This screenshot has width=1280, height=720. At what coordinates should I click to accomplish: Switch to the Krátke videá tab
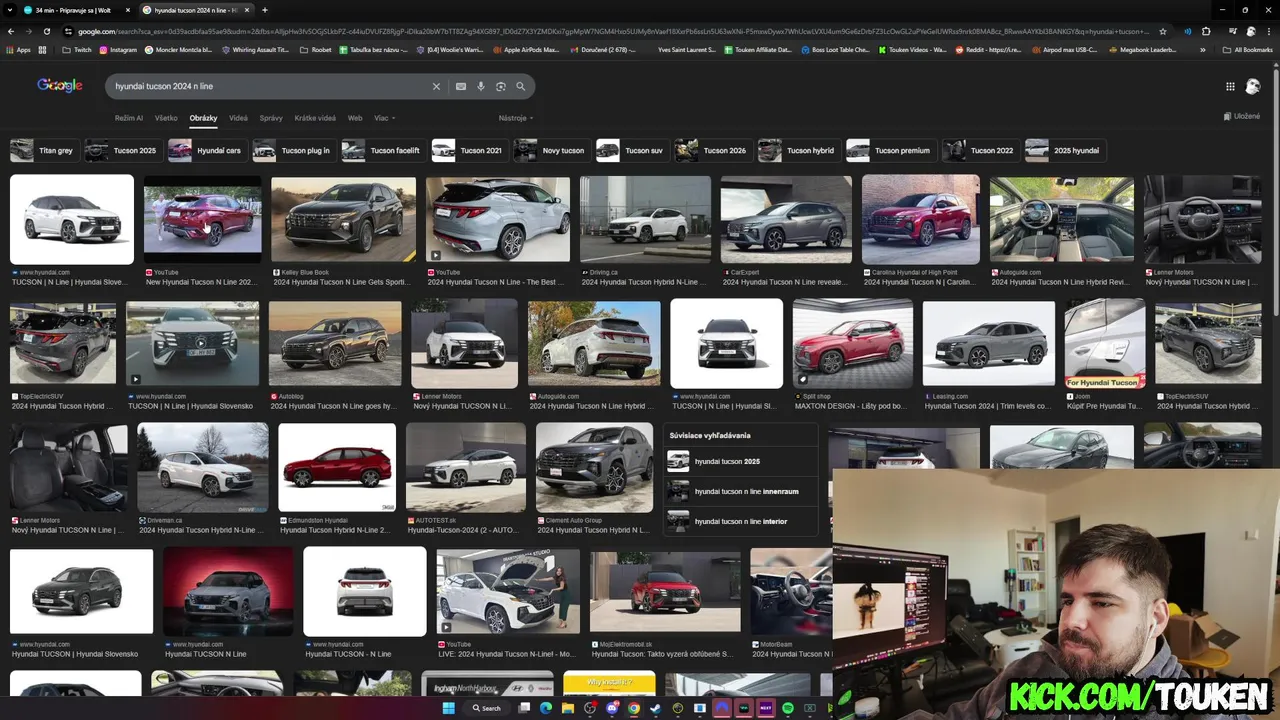315,118
